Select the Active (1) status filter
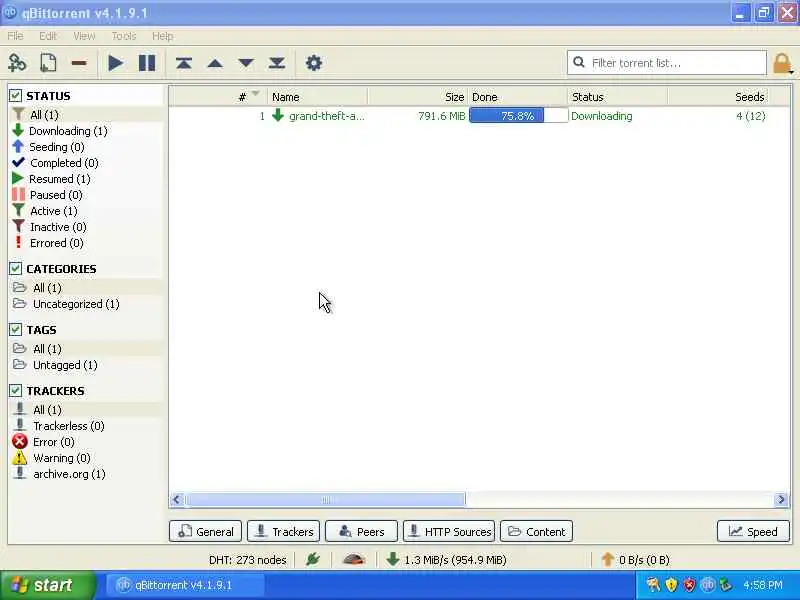 [53, 211]
